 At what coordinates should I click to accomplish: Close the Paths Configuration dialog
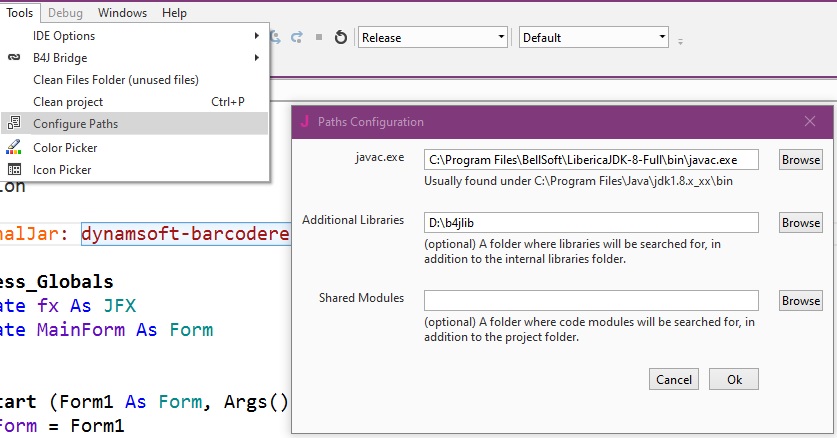click(x=810, y=121)
